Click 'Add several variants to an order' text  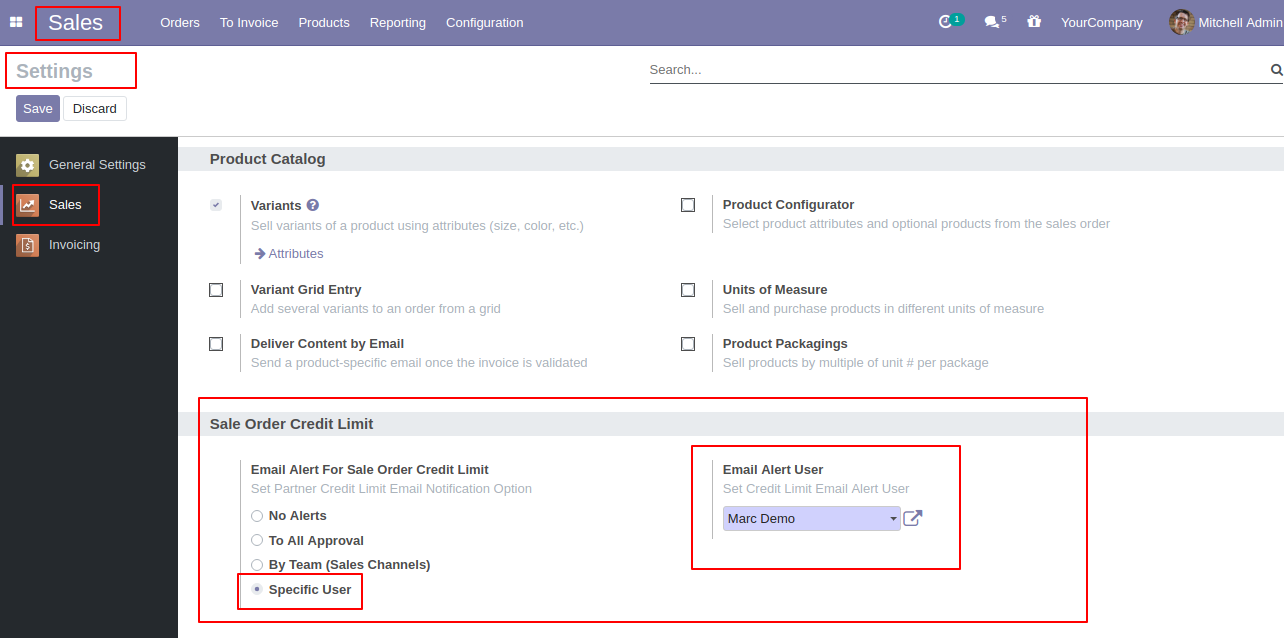click(x=376, y=309)
